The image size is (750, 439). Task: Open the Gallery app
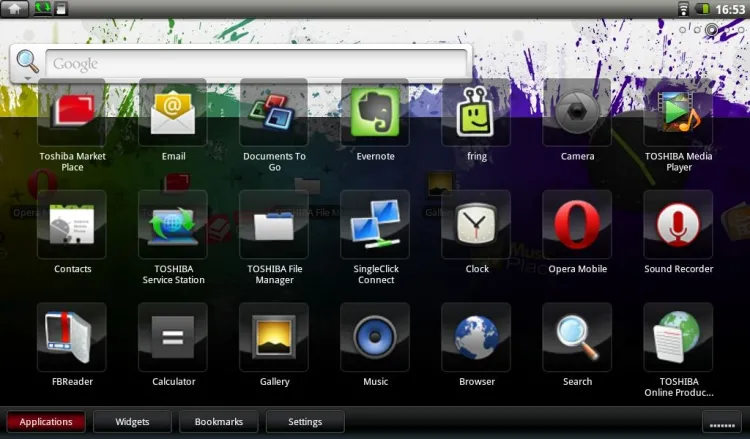(274, 337)
